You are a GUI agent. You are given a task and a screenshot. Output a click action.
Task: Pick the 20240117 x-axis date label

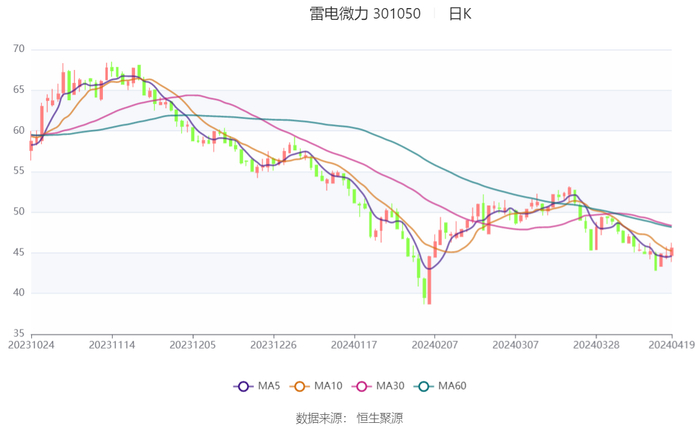[353, 345]
